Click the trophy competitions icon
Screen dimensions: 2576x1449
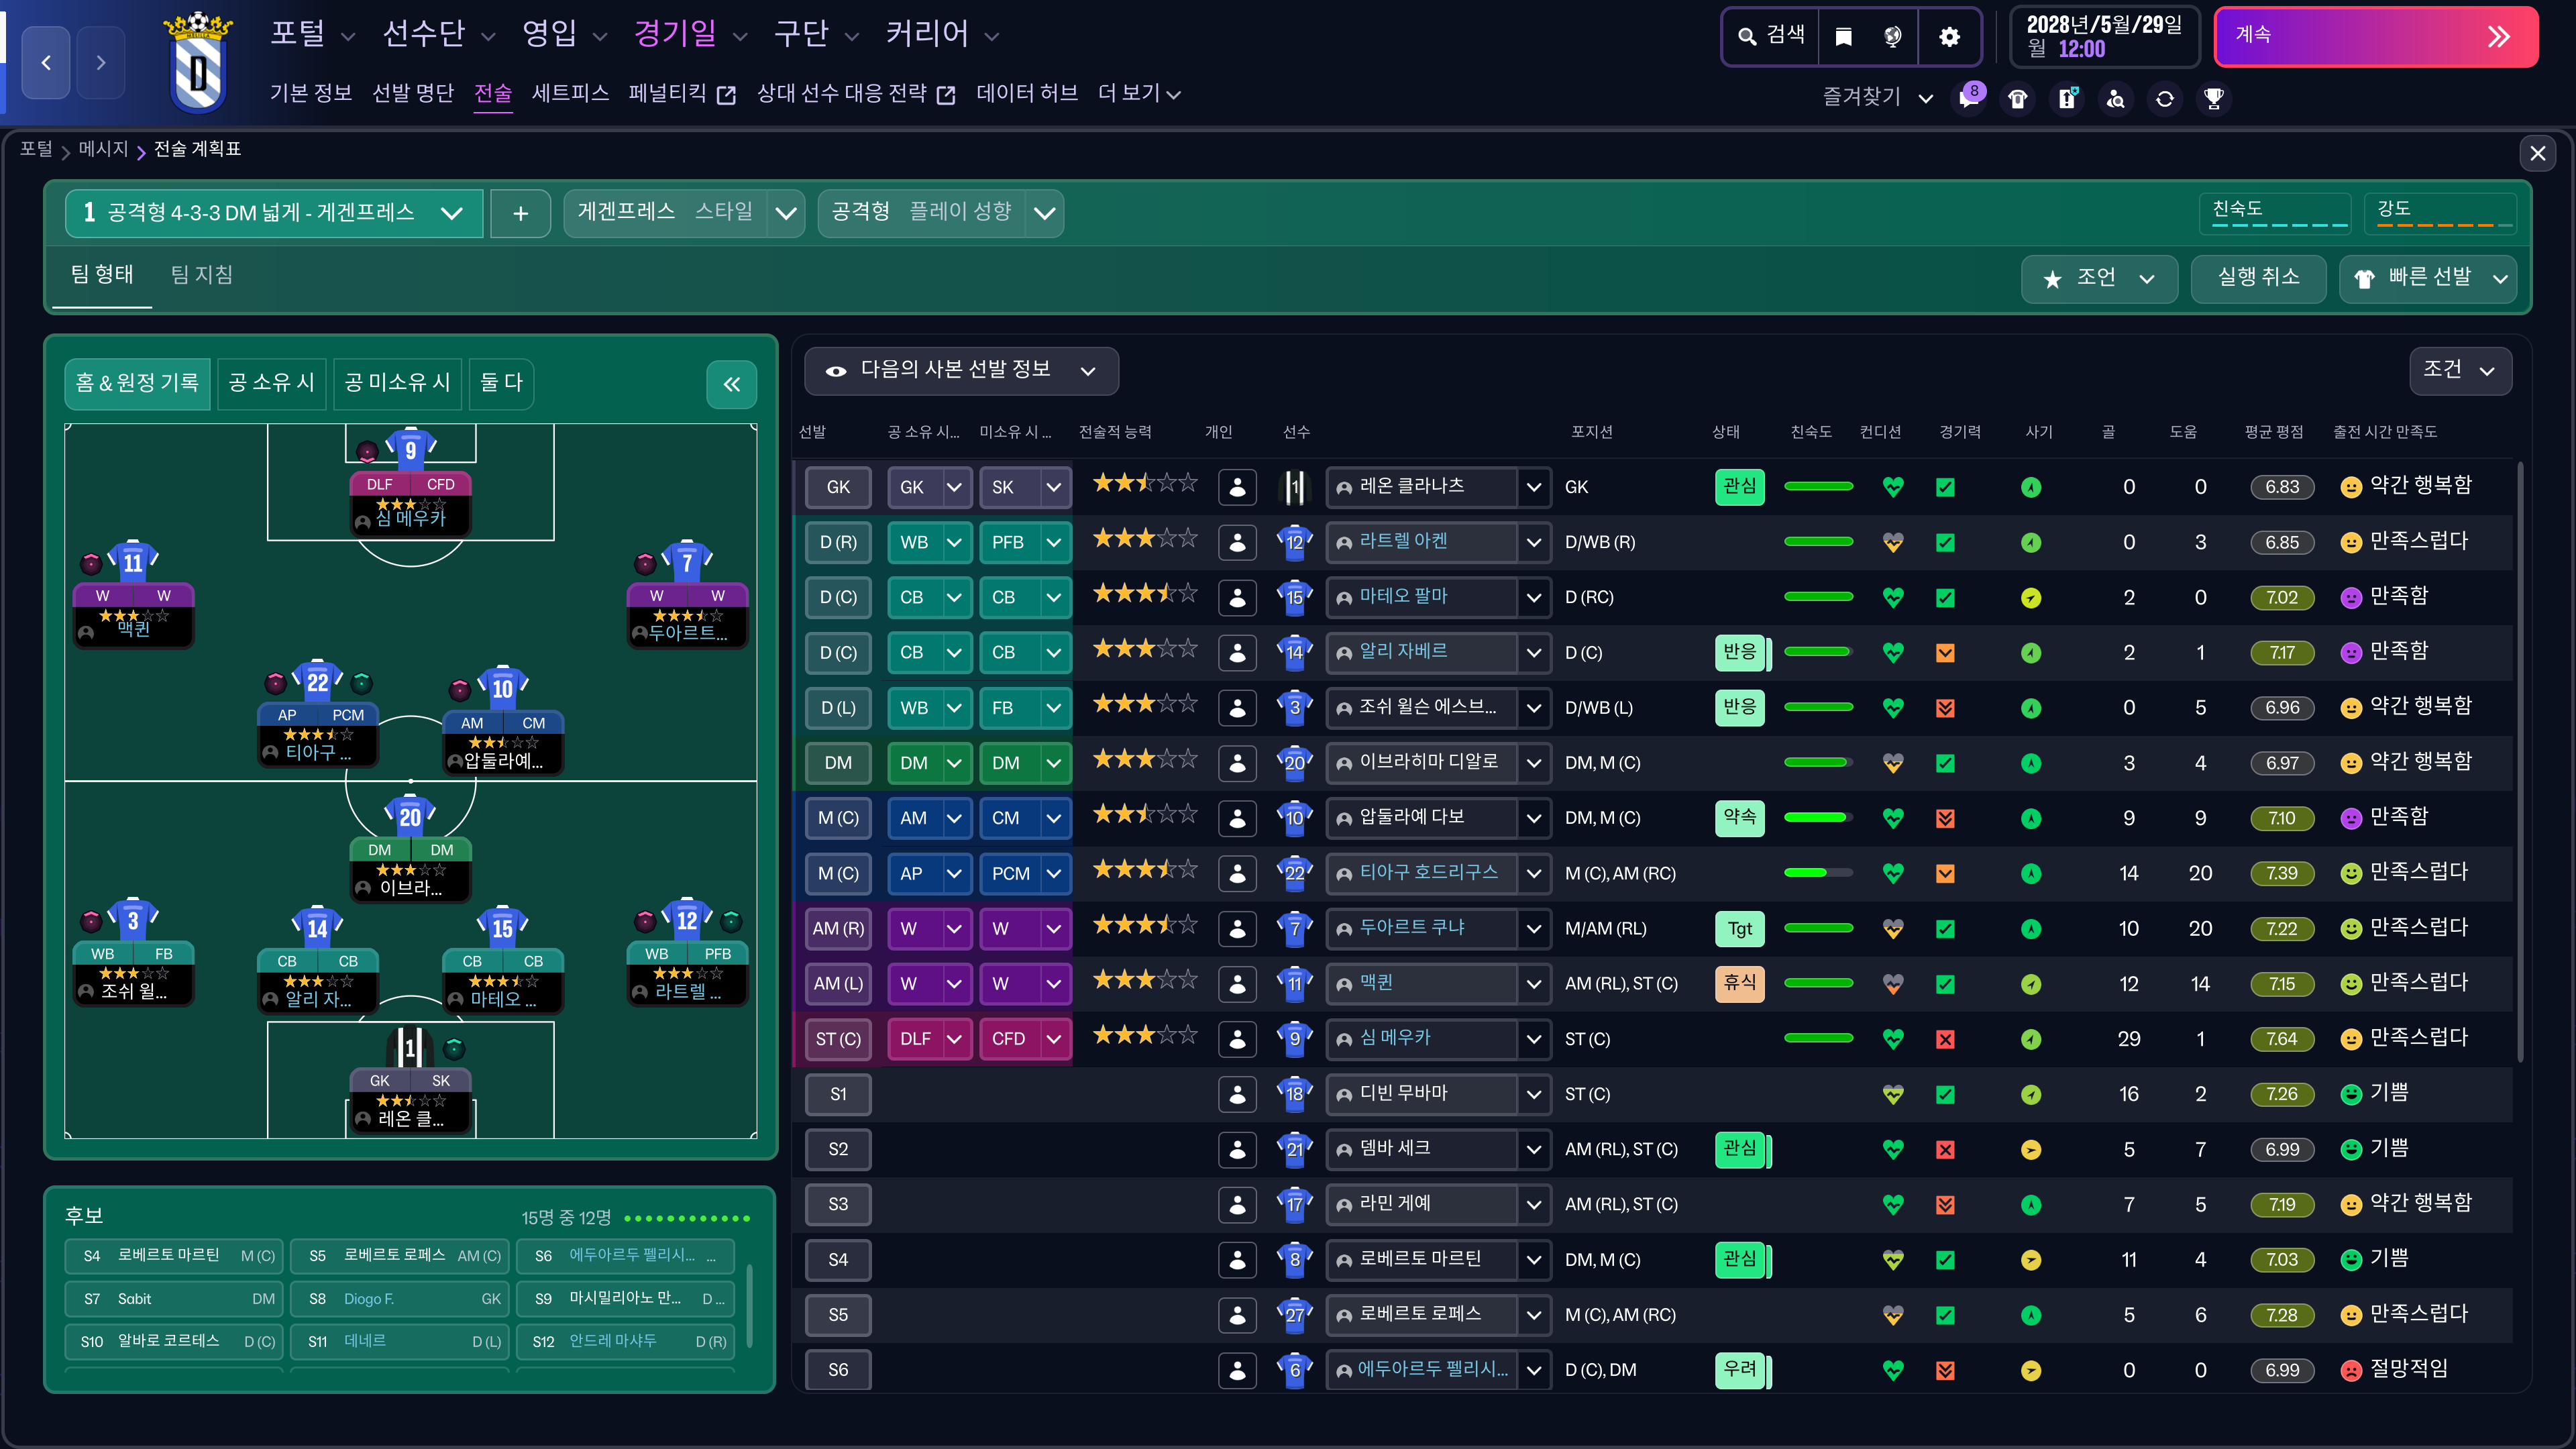pos(2214,99)
